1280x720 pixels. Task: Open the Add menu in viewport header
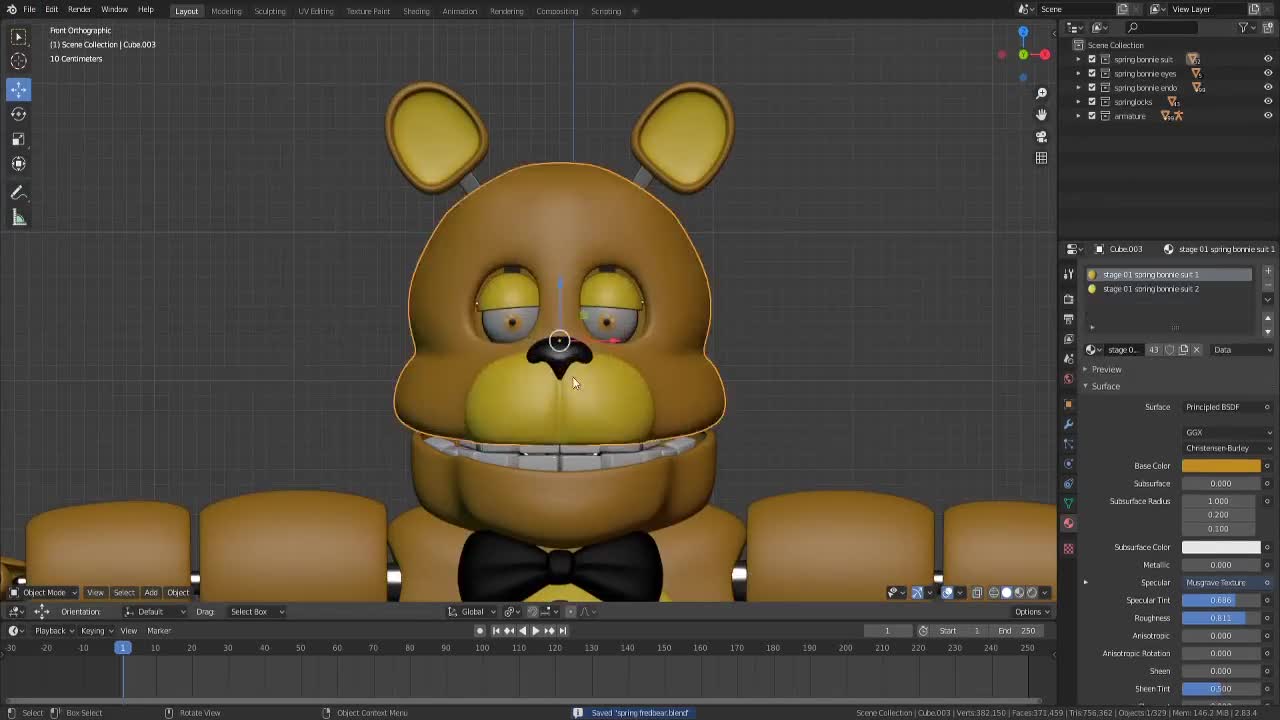point(150,592)
